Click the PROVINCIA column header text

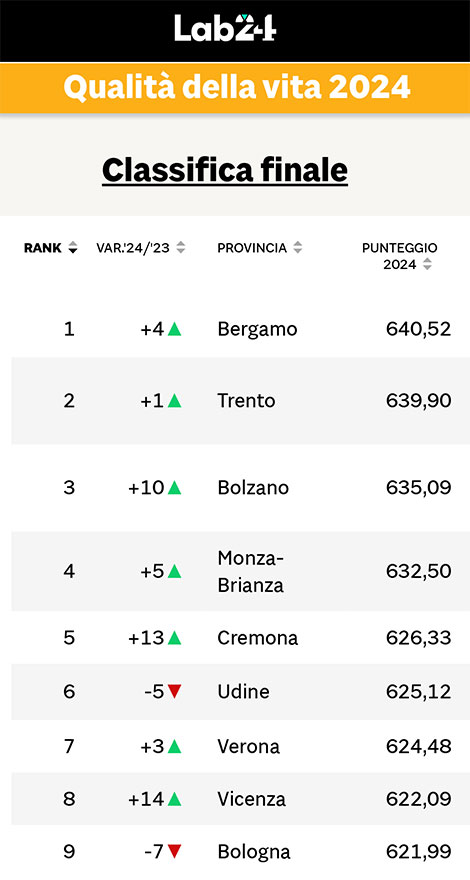tap(252, 248)
